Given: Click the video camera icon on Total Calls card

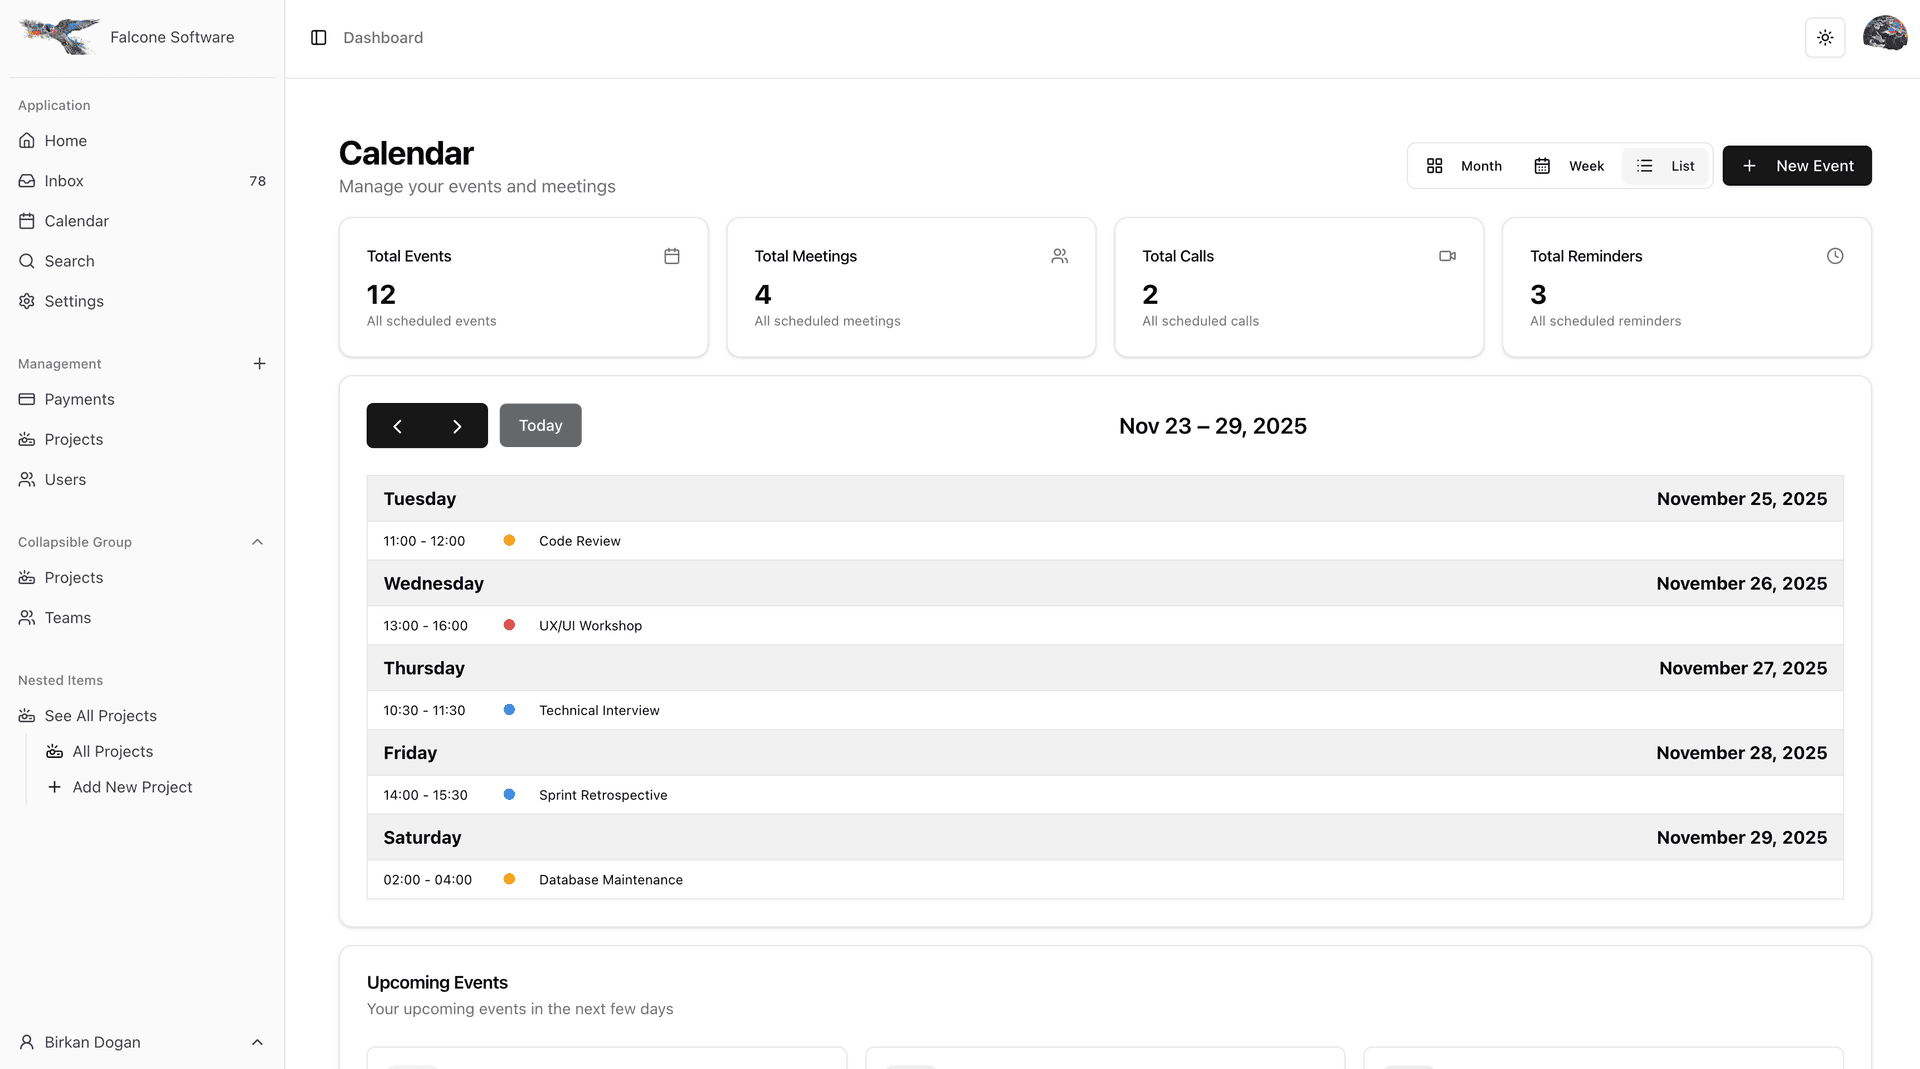Looking at the screenshot, I should (1447, 256).
